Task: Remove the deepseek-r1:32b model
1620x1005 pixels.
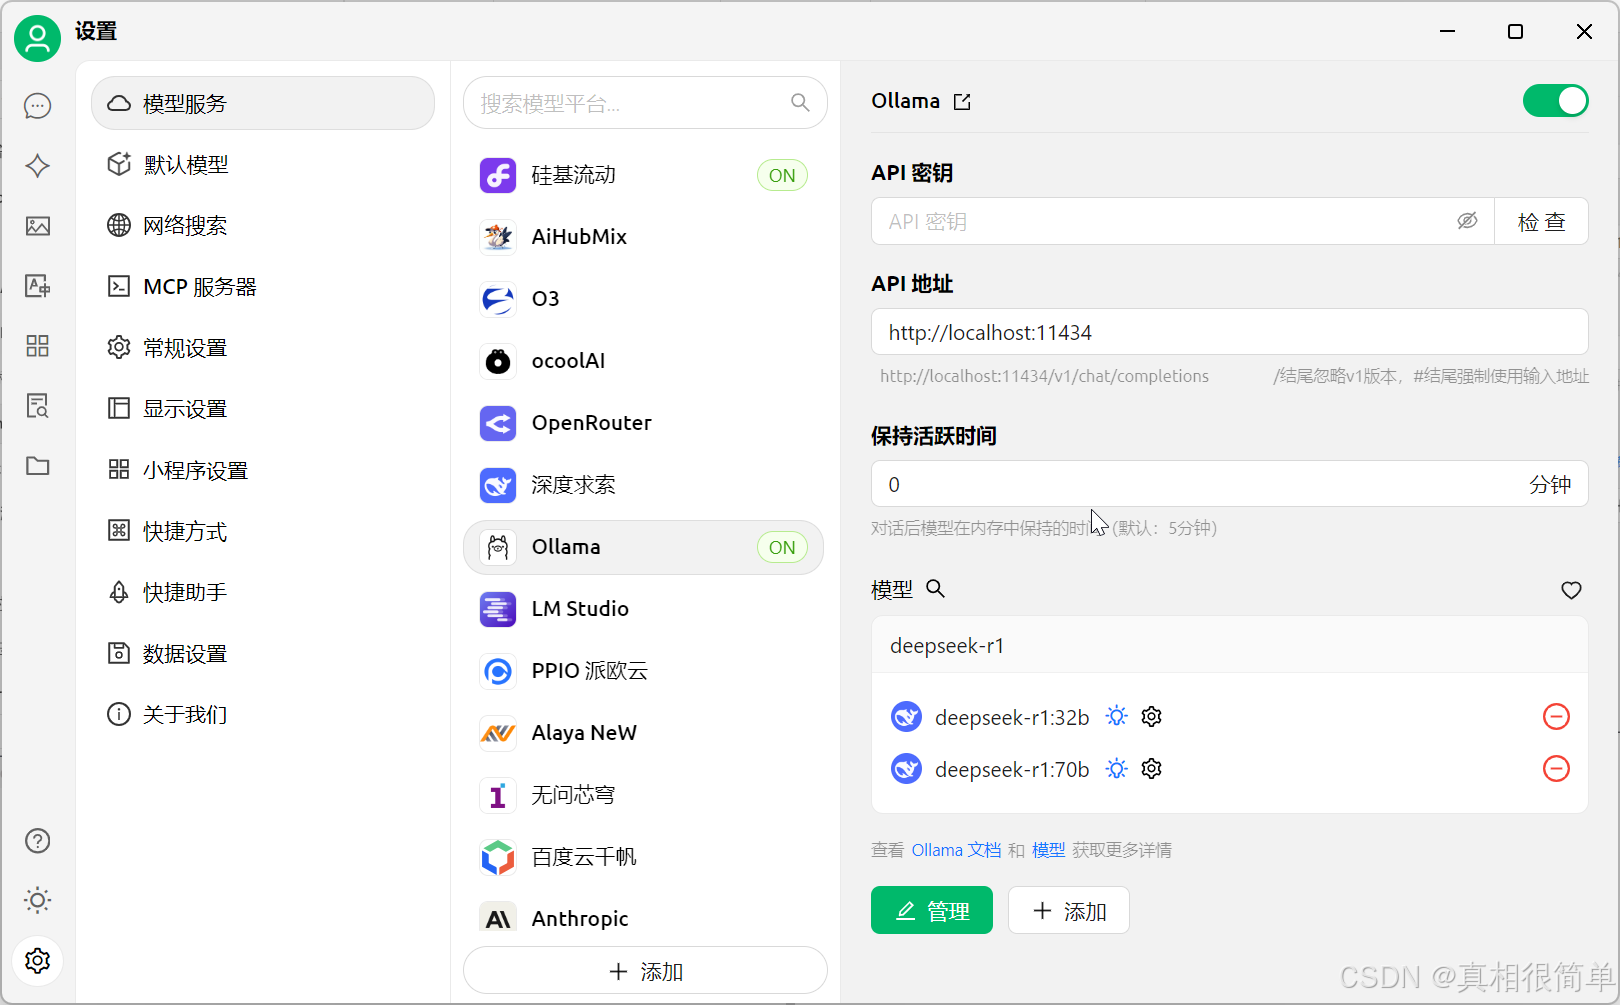Action: [1556, 717]
